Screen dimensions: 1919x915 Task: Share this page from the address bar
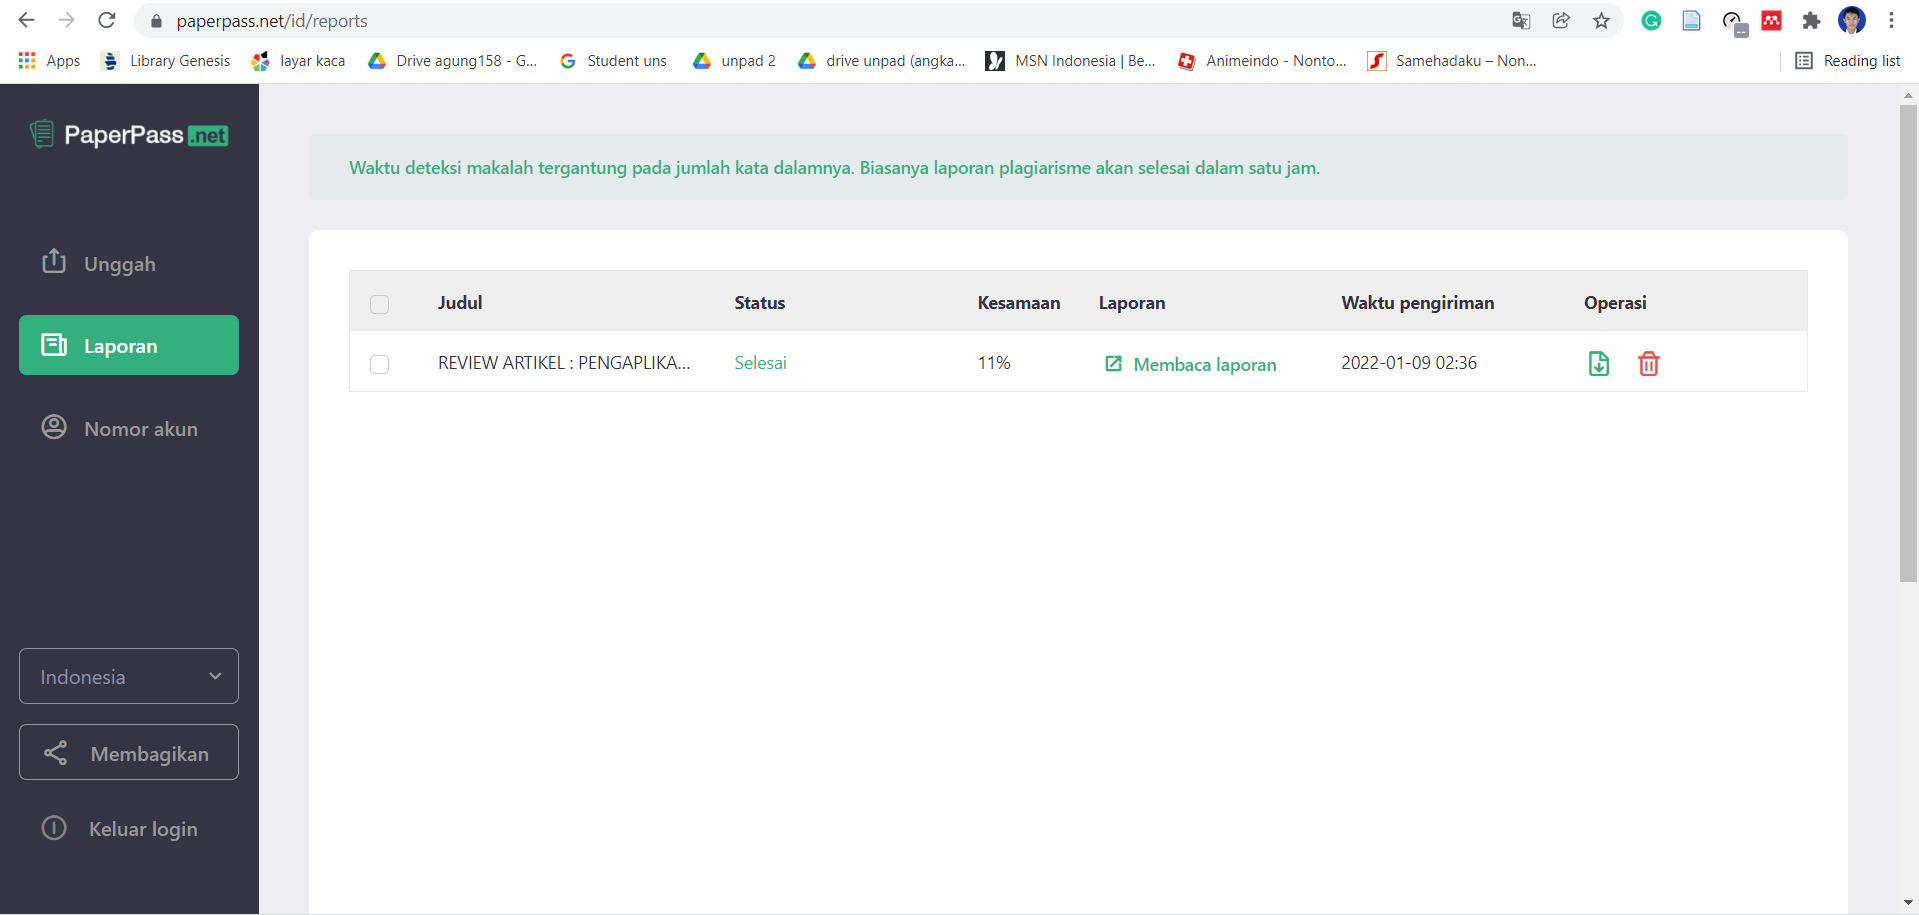[x=1561, y=20]
